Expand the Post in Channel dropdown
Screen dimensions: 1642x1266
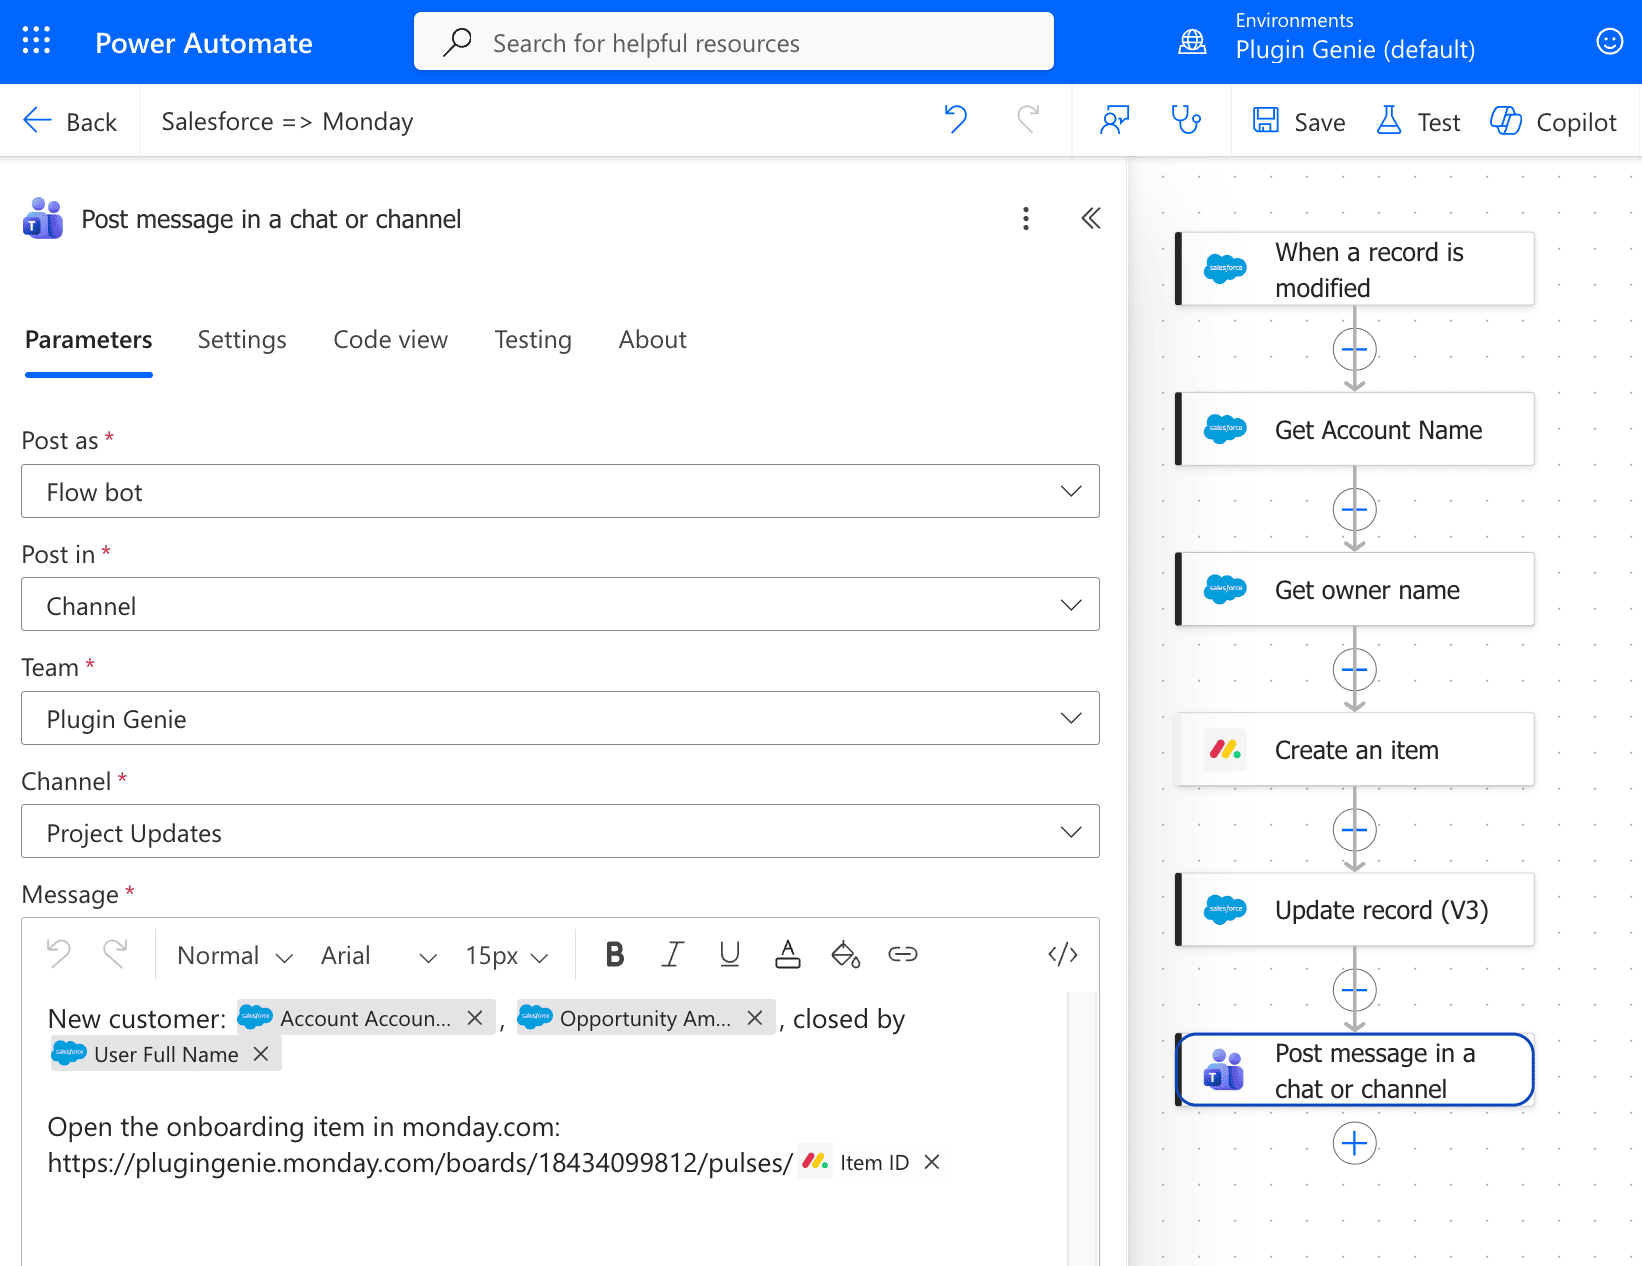click(x=560, y=604)
